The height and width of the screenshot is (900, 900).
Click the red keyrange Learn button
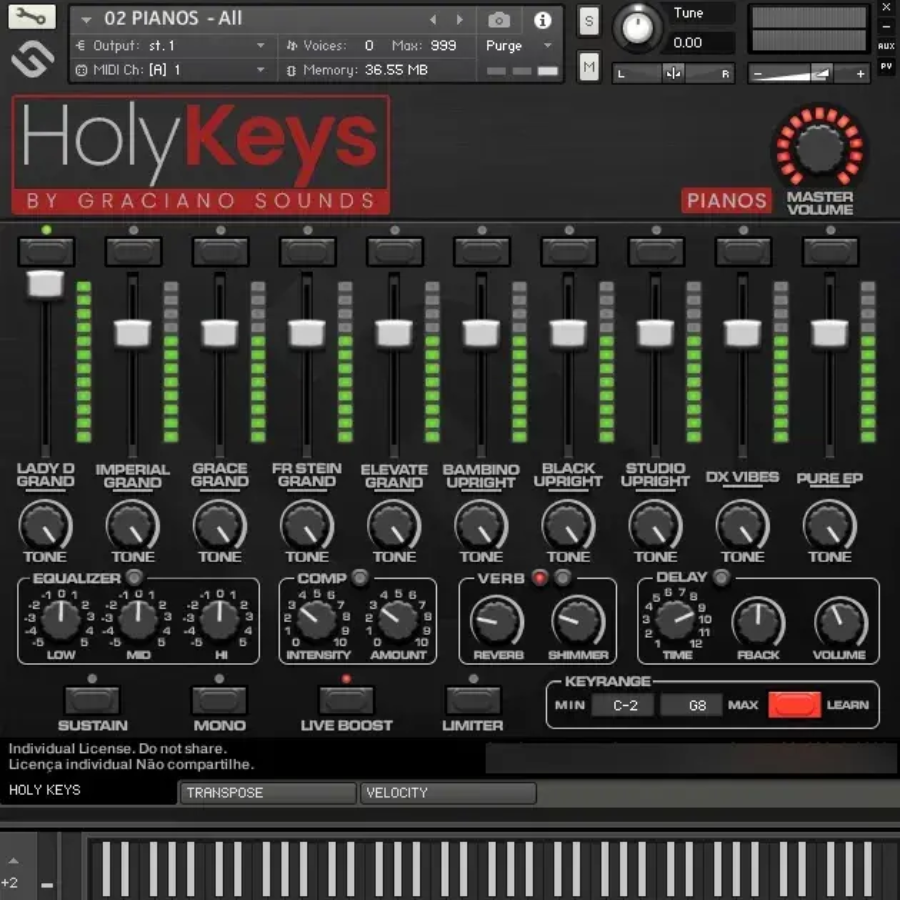pos(794,705)
